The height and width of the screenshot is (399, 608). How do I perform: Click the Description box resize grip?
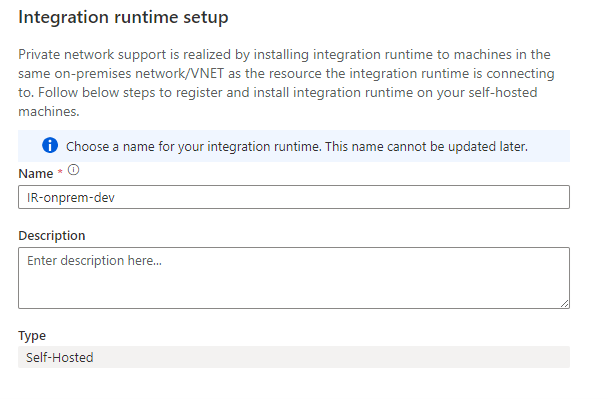tap(565, 304)
